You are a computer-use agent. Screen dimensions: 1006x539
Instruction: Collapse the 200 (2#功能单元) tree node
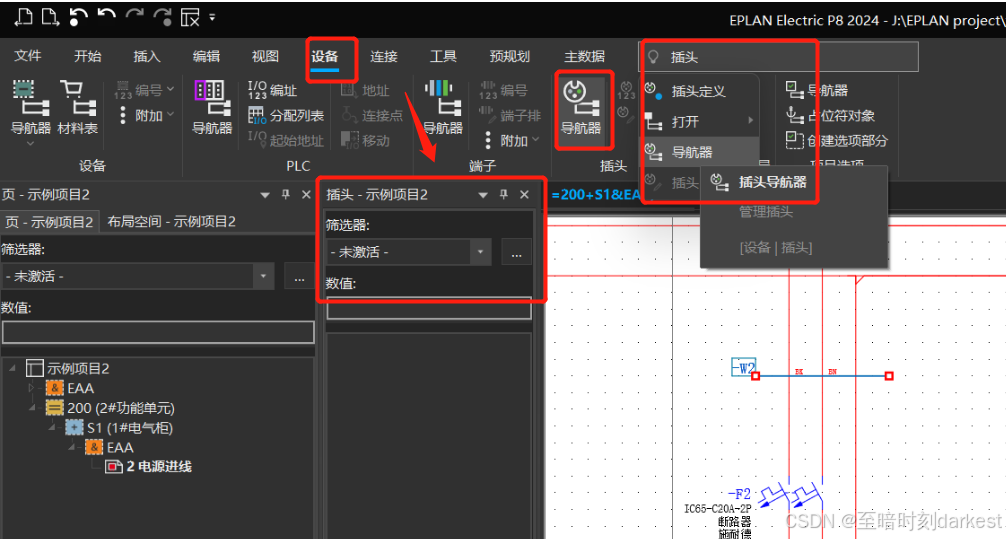[x=32, y=408]
